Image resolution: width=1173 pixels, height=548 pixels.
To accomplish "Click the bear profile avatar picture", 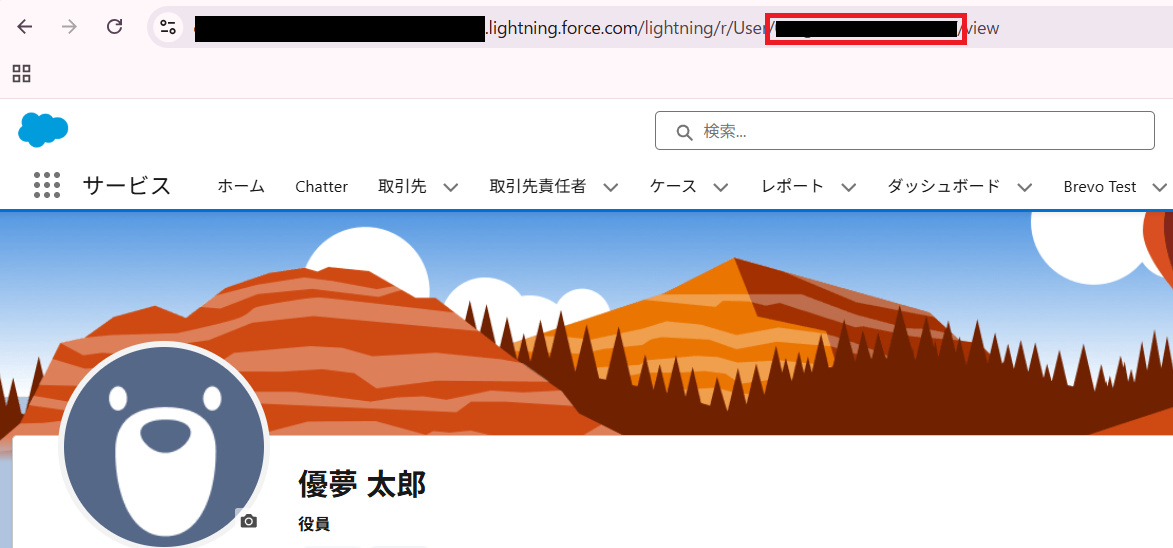I will 164,446.
